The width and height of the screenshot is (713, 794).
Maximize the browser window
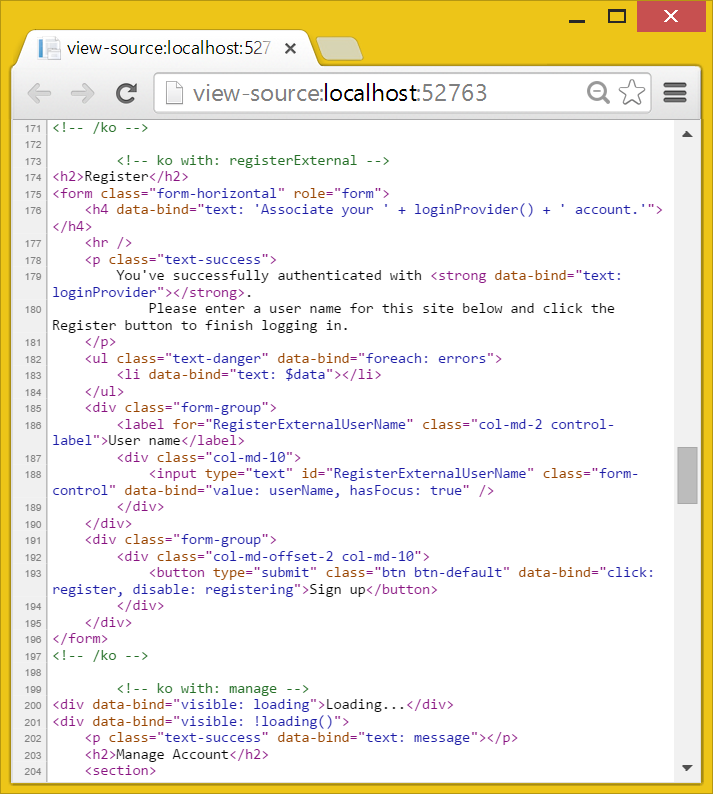[x=617, y=17]
